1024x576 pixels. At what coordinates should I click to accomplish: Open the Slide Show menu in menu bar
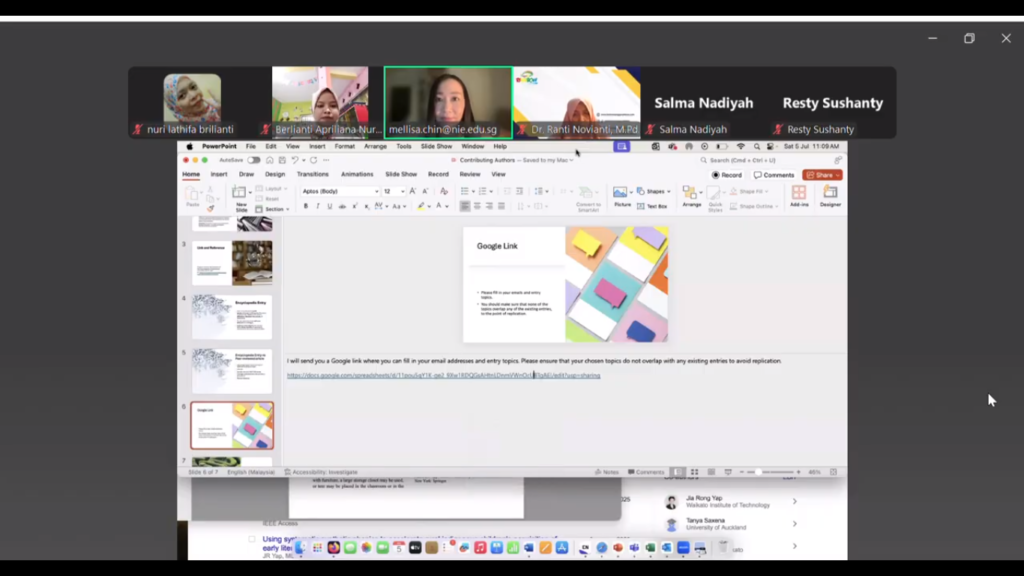436,146
